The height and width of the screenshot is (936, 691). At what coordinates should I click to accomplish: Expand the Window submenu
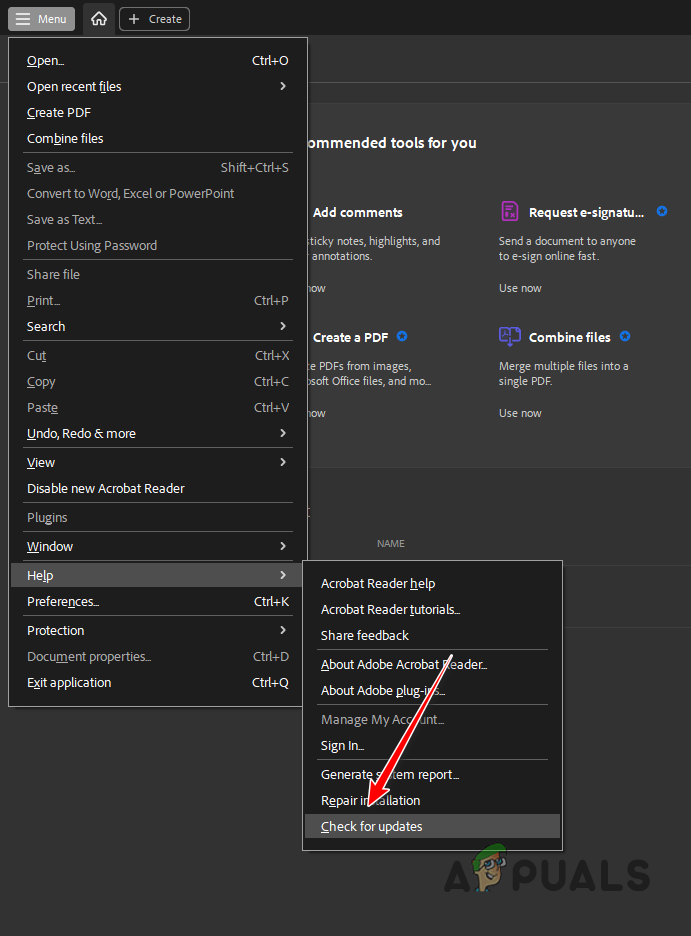(x=158, y=546)
